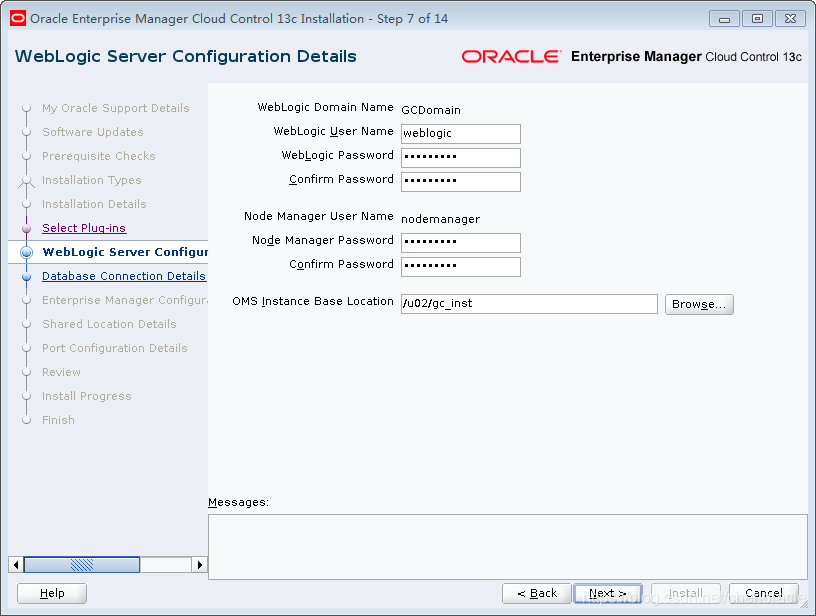Click the step list horizontal scrollbar thumb
Image resolution: width=816 pixels, height=616 pixels.
pos(82,564)
